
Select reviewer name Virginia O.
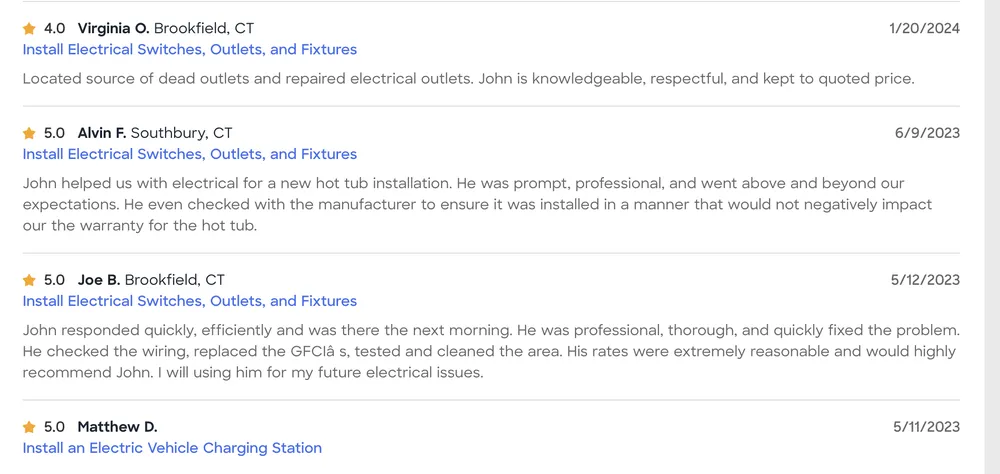click(x=113, y=28)
